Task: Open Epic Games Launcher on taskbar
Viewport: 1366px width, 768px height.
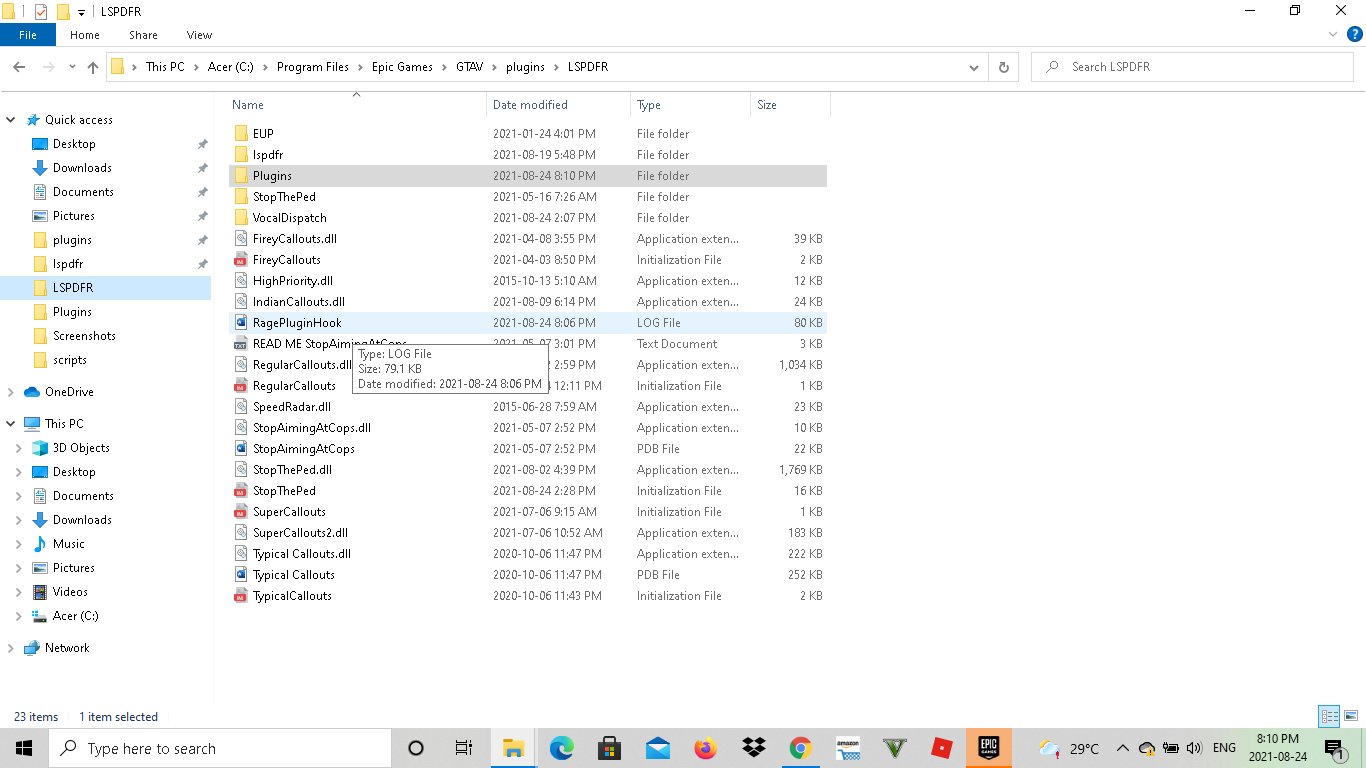Action: [x=988, y=748]
